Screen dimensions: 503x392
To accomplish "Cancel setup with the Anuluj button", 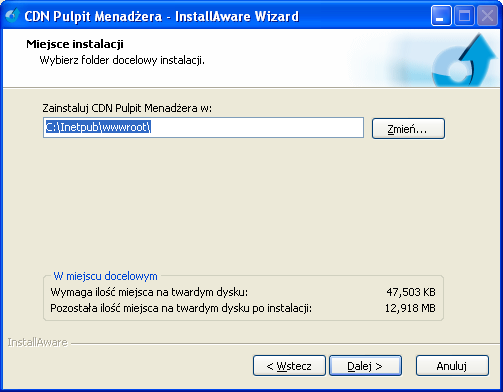I will [452, 366].
